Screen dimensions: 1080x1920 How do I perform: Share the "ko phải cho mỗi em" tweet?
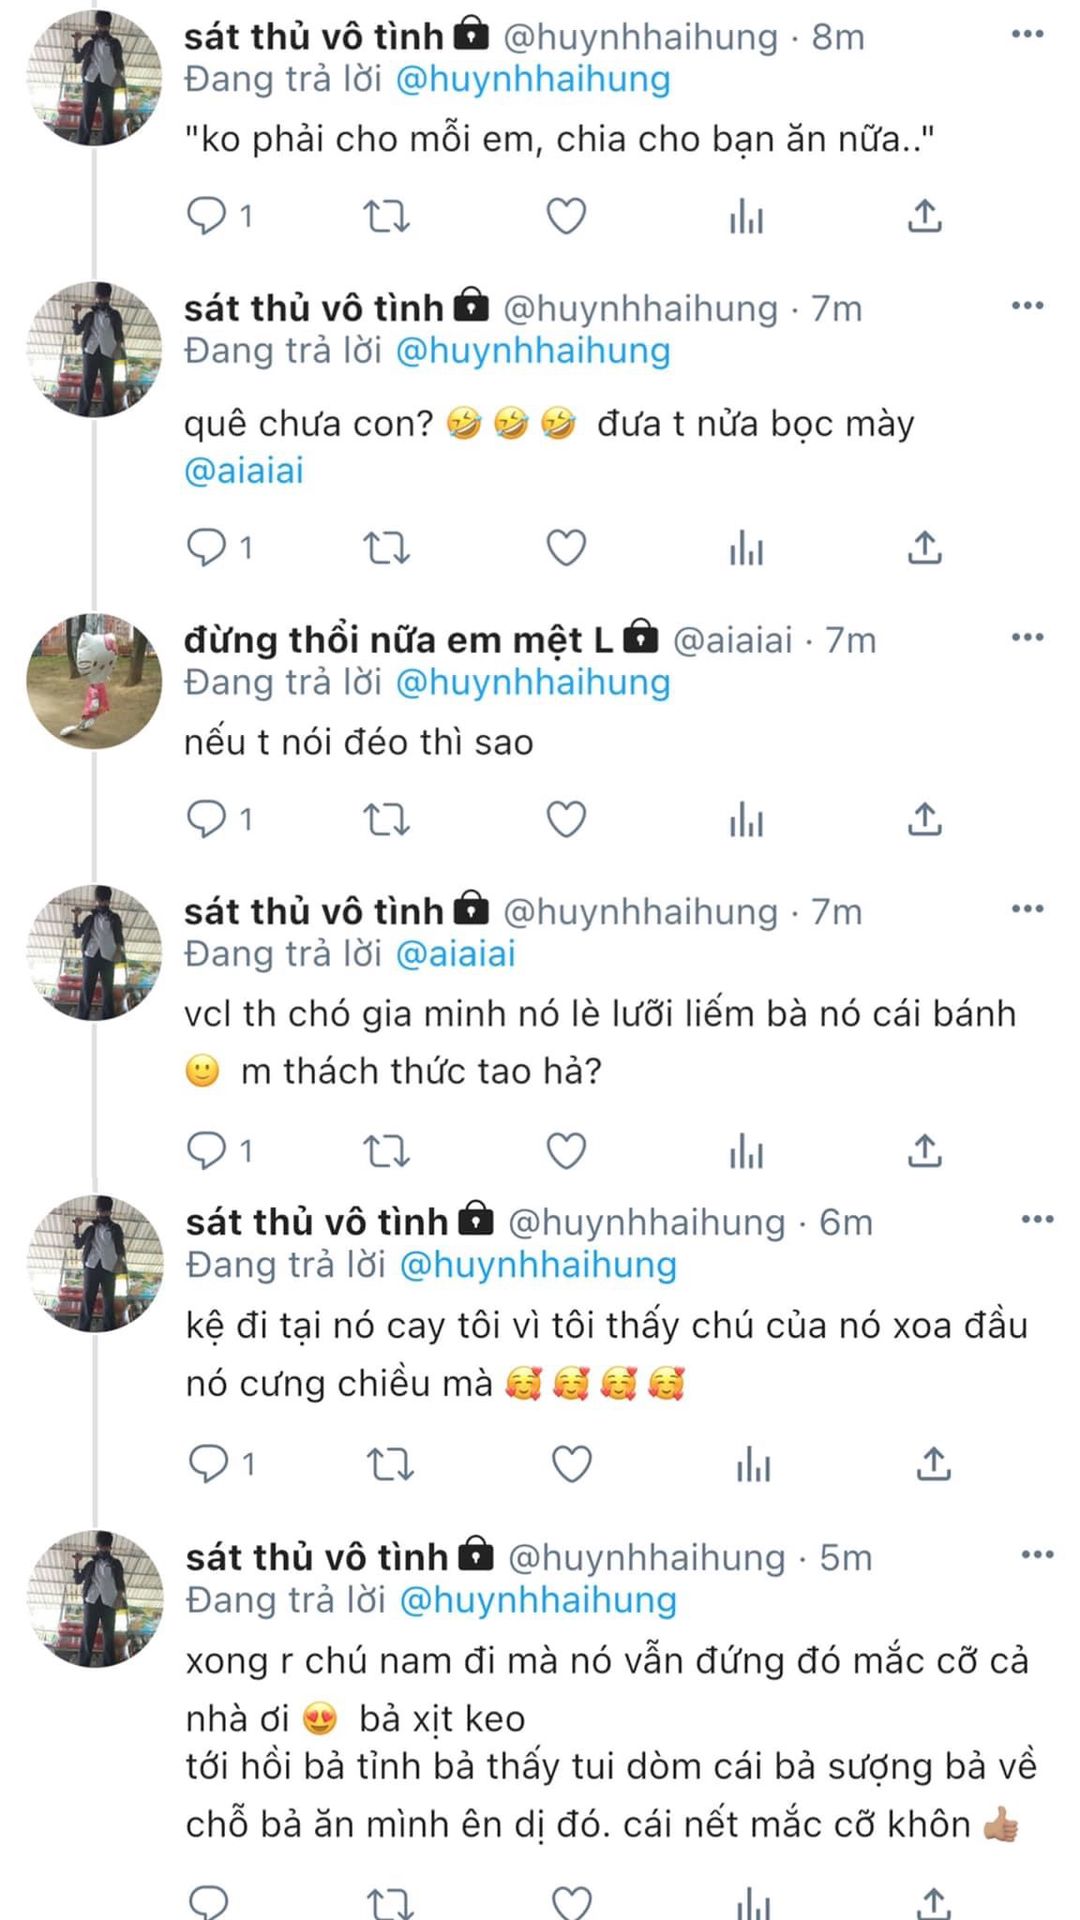click(925, 216)
